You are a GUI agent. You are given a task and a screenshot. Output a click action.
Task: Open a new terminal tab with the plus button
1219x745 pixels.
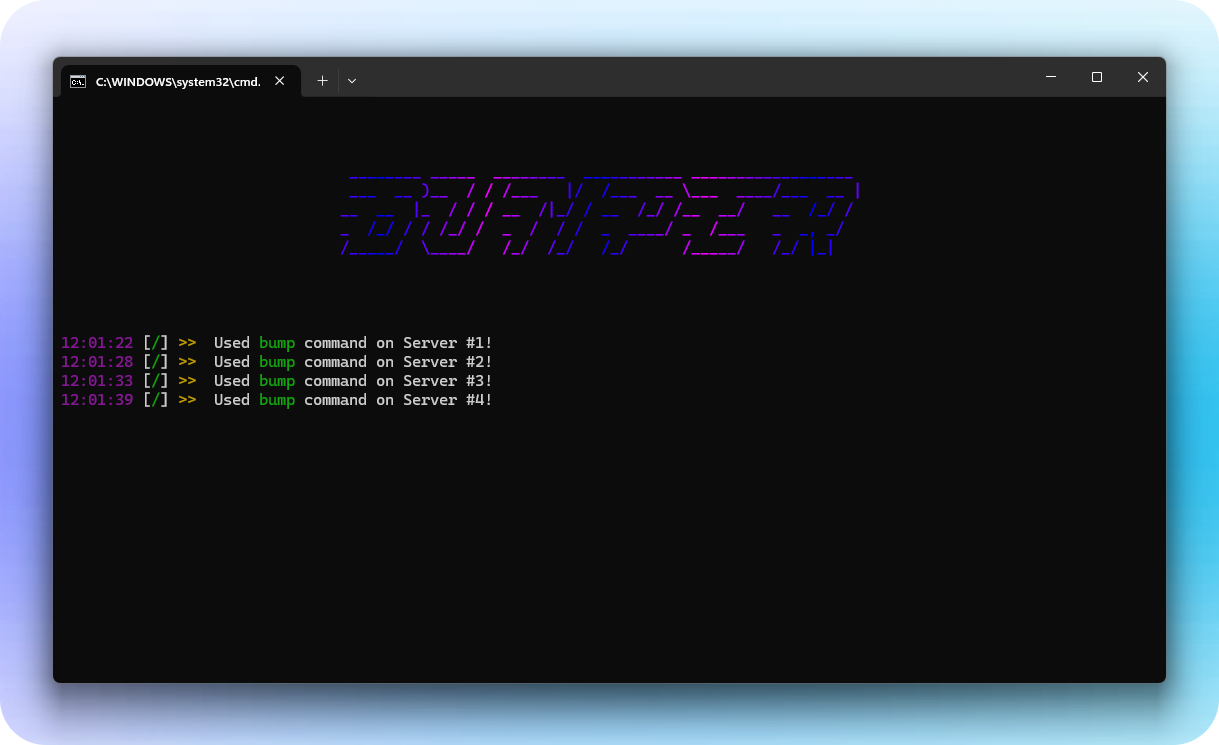point(322,80)
